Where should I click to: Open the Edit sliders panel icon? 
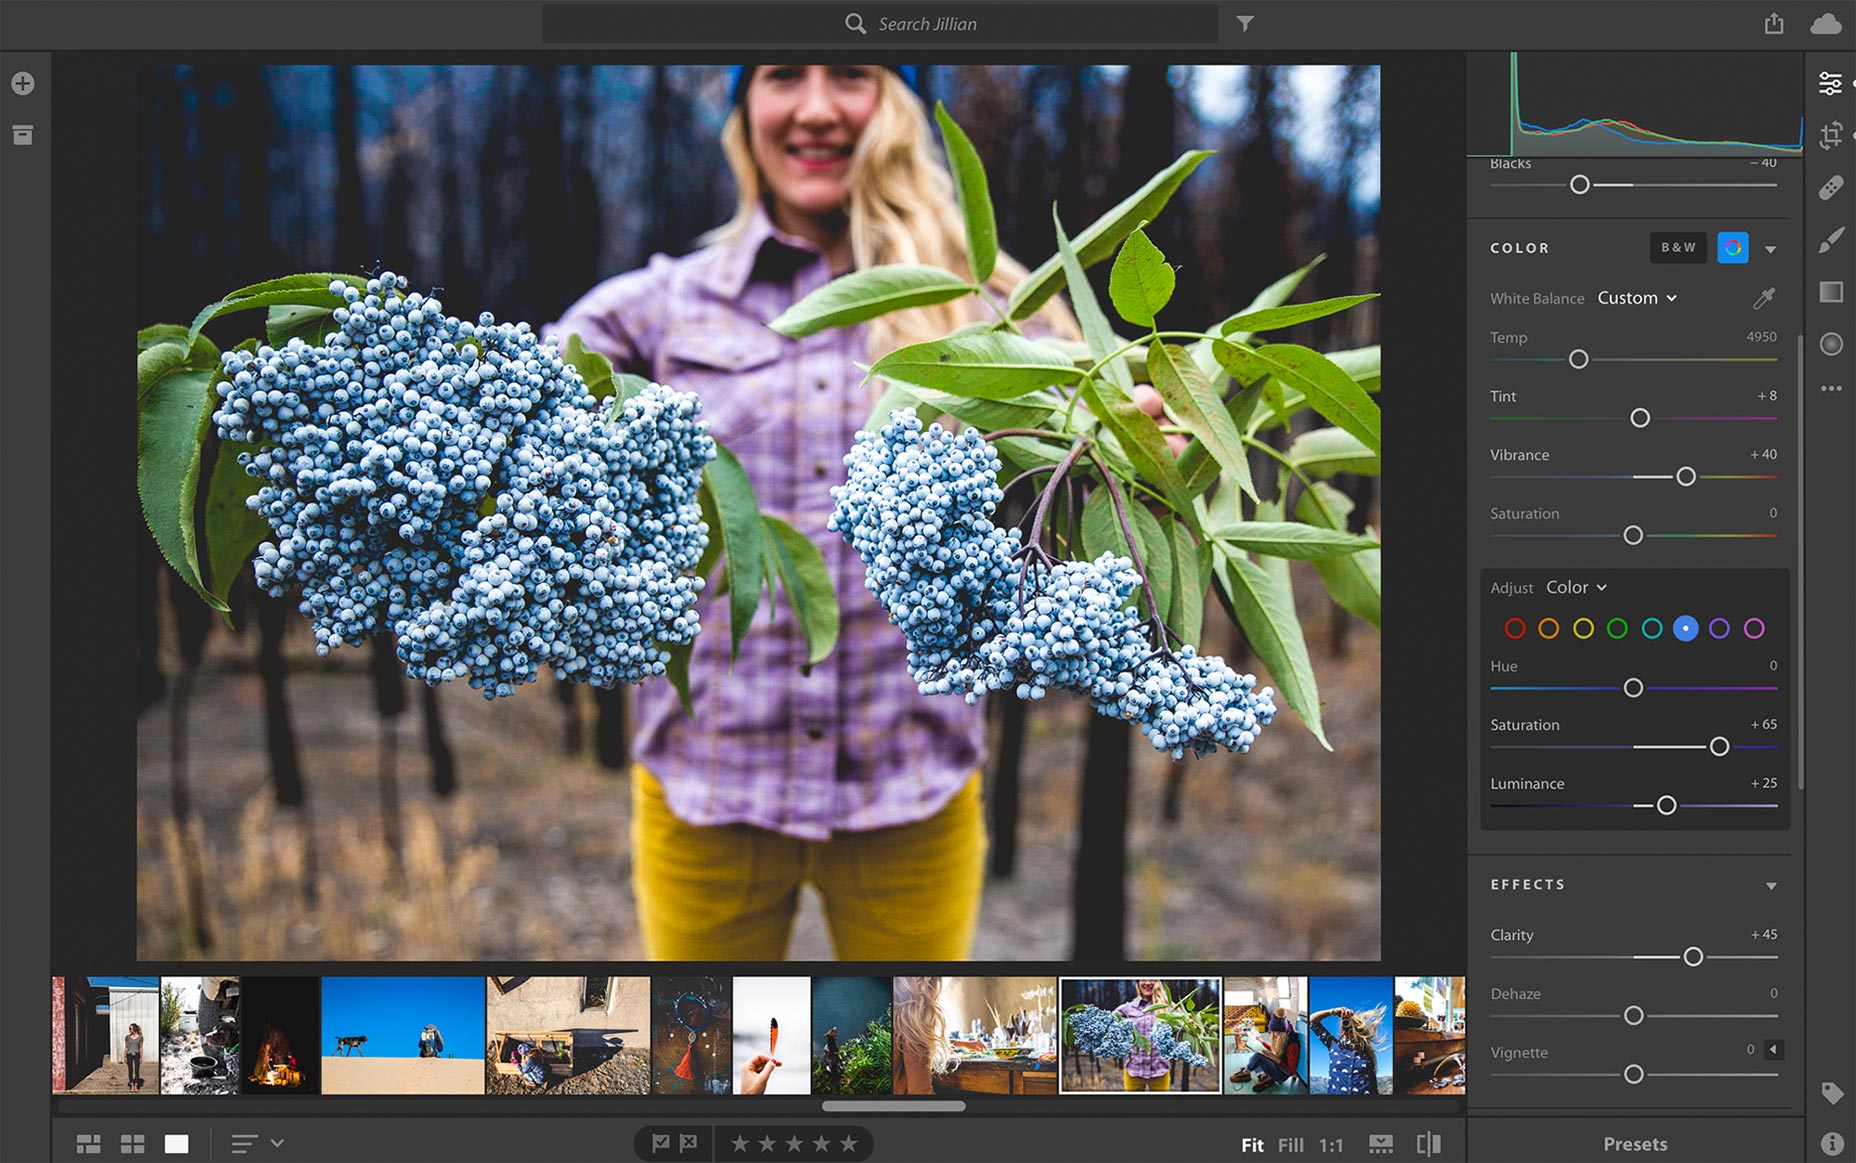click(1830, 83)
